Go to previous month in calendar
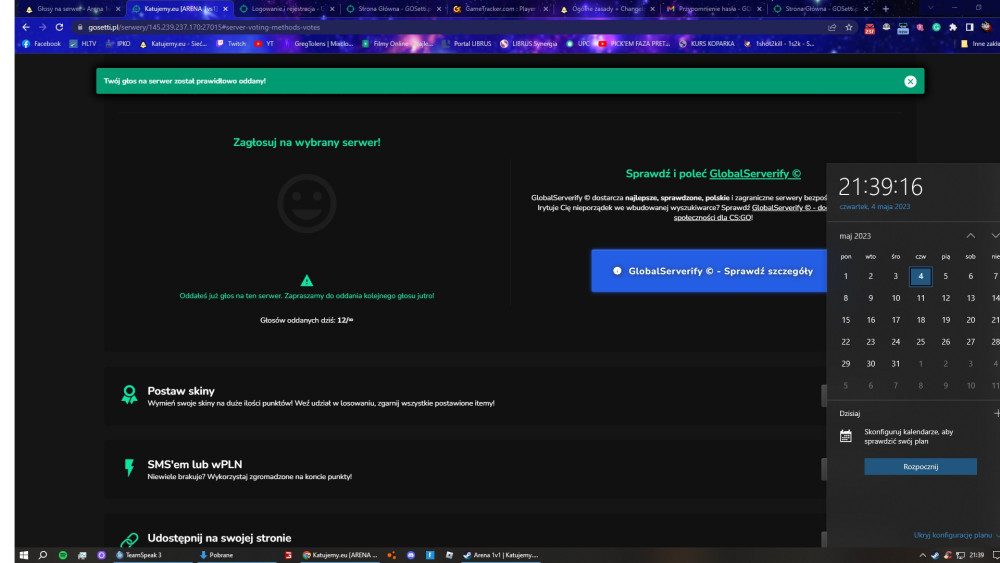 (x=971, y=236)
